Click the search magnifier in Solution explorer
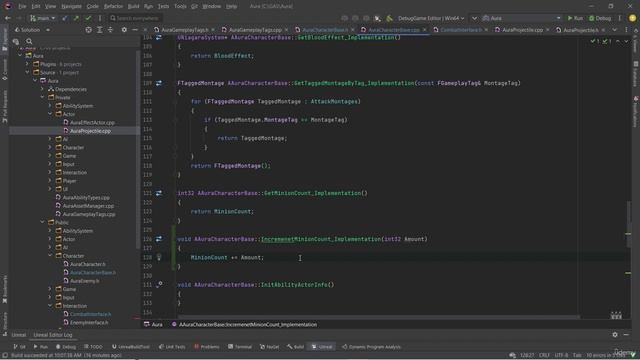 (x=29, y=41)
